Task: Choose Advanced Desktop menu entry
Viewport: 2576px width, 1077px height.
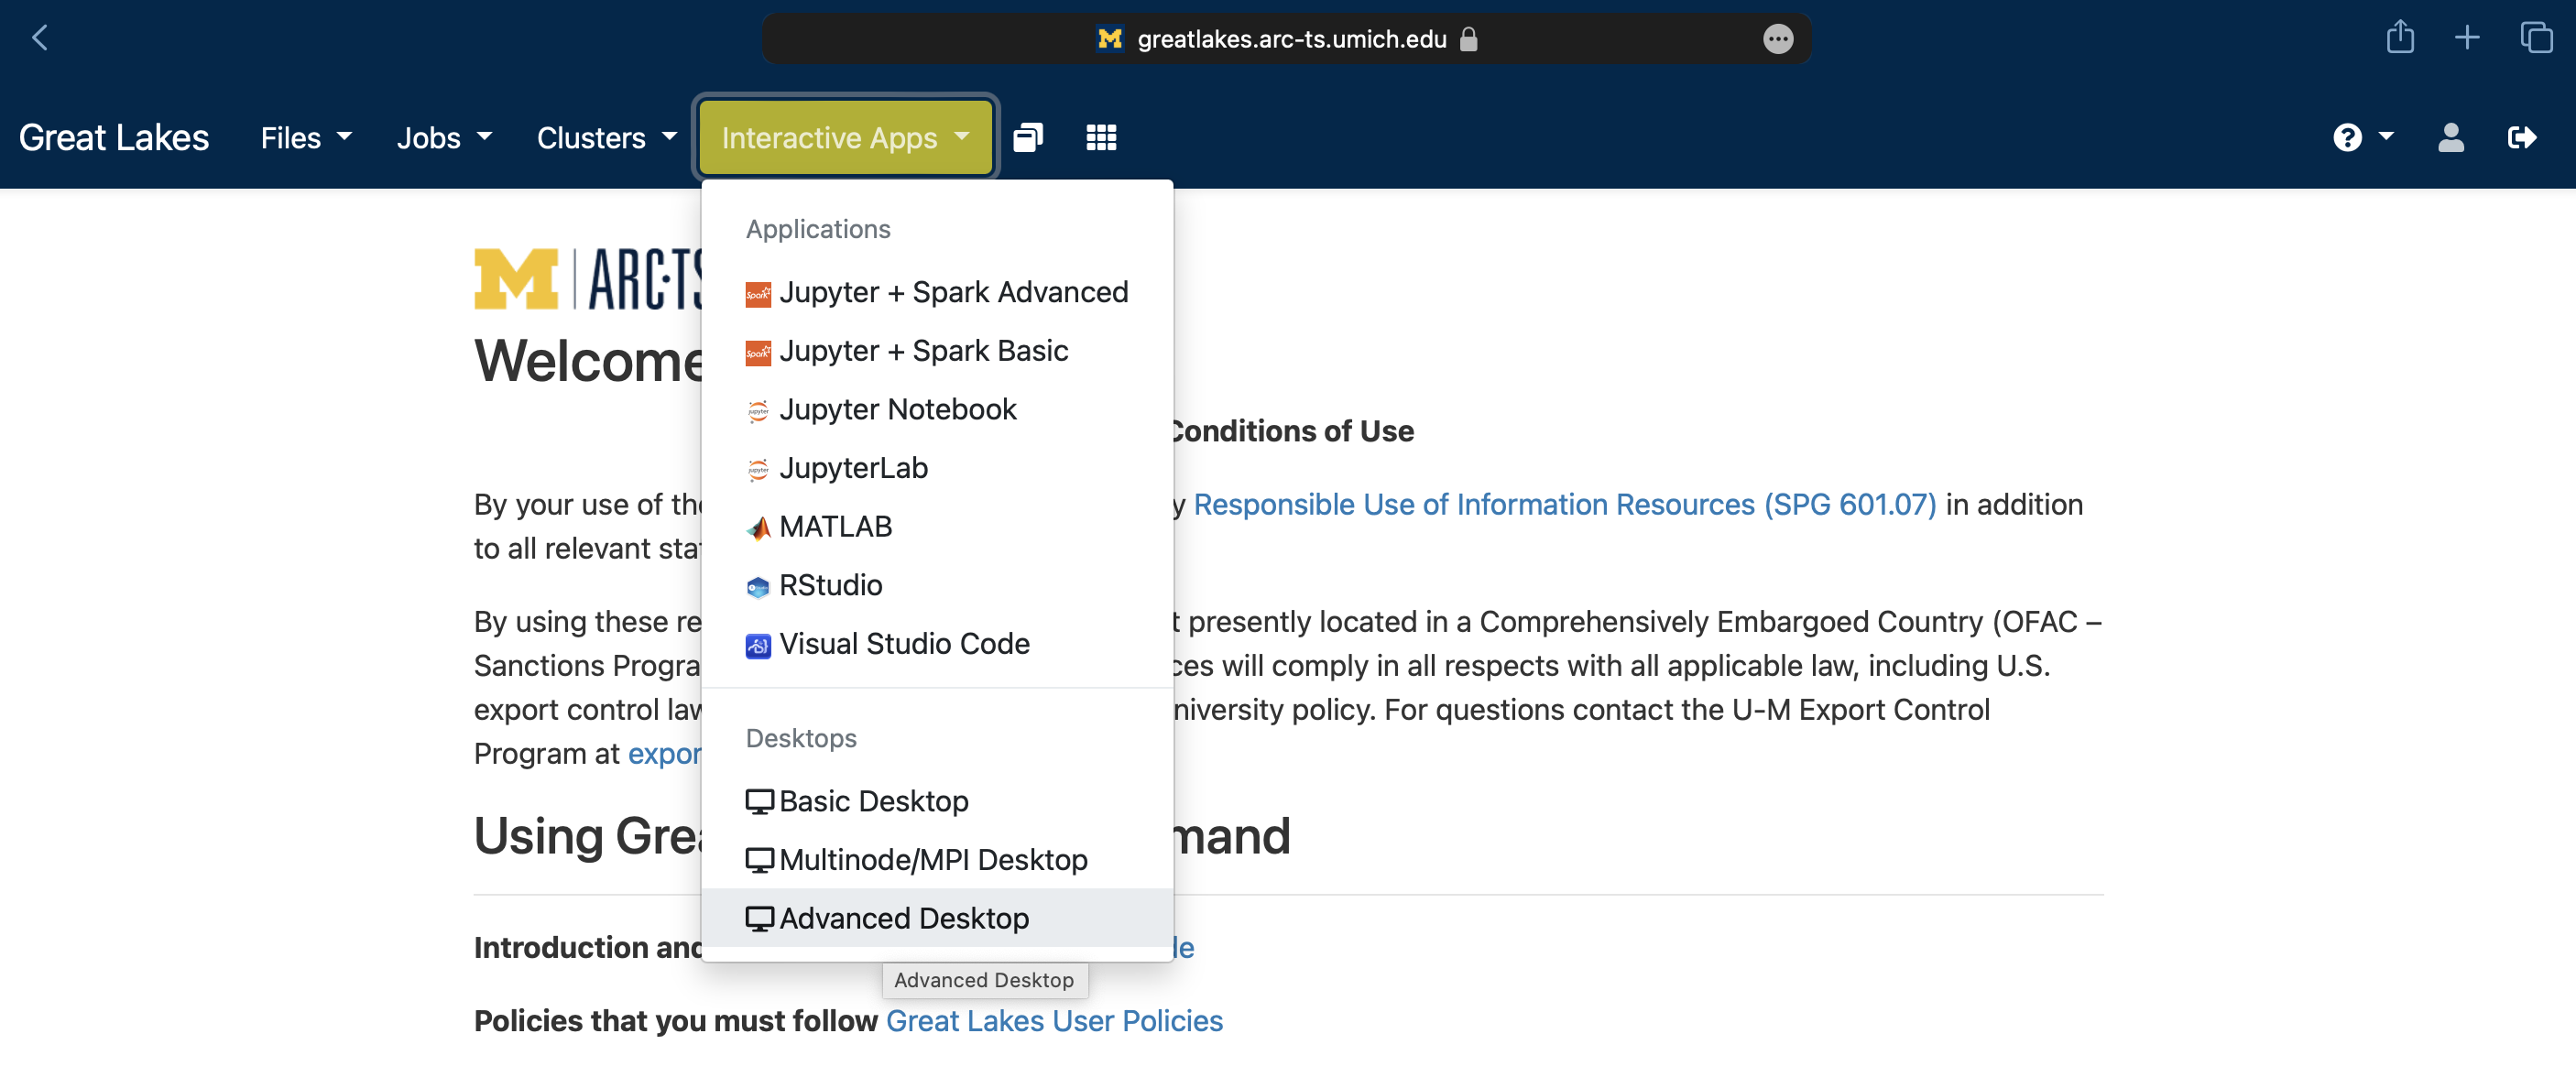Action: [902, 918]
